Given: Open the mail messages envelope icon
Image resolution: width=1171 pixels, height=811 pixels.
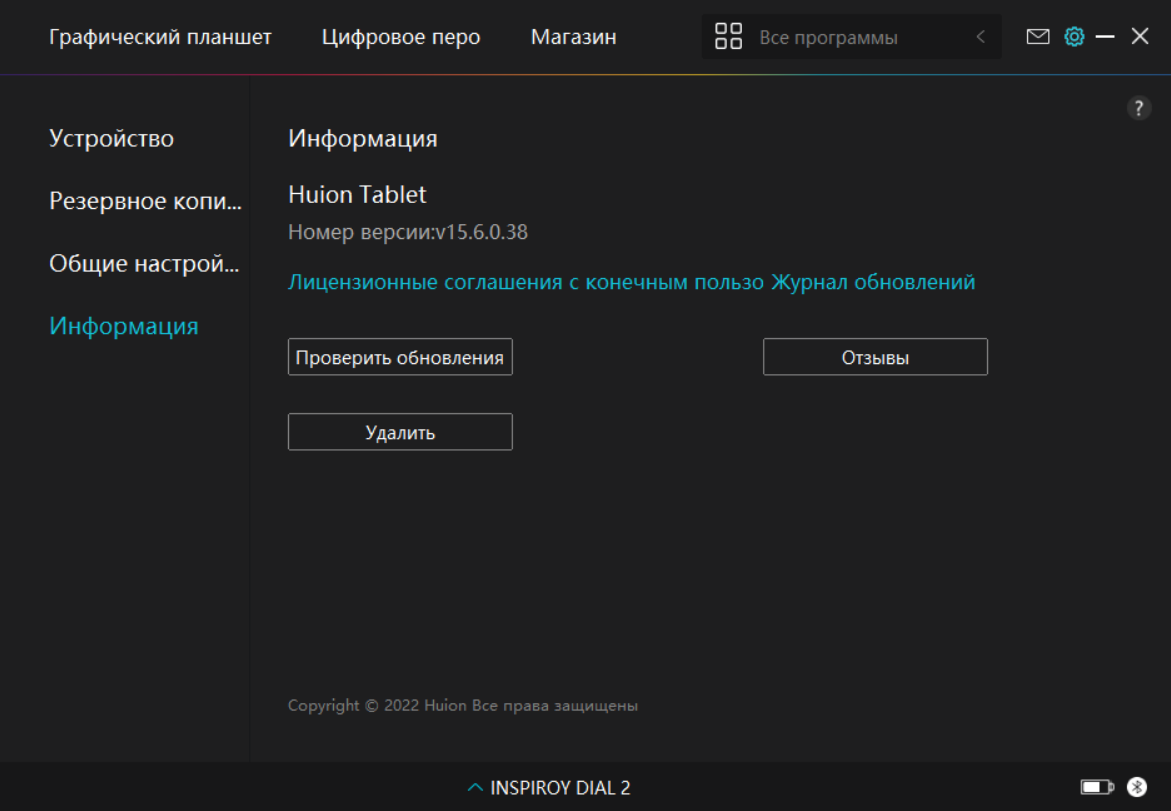Looking at the screenshot, I should (1038, 37).
